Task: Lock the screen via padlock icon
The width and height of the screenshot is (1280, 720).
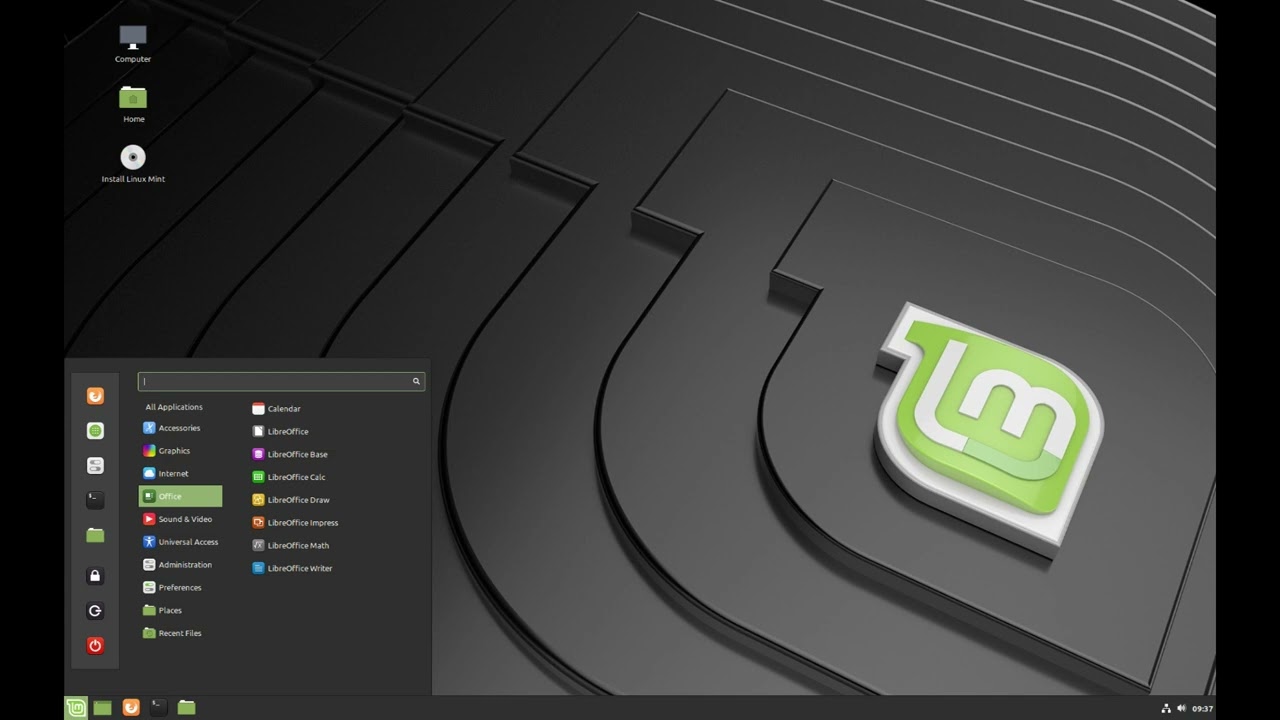Action: [x=95, y=576]
